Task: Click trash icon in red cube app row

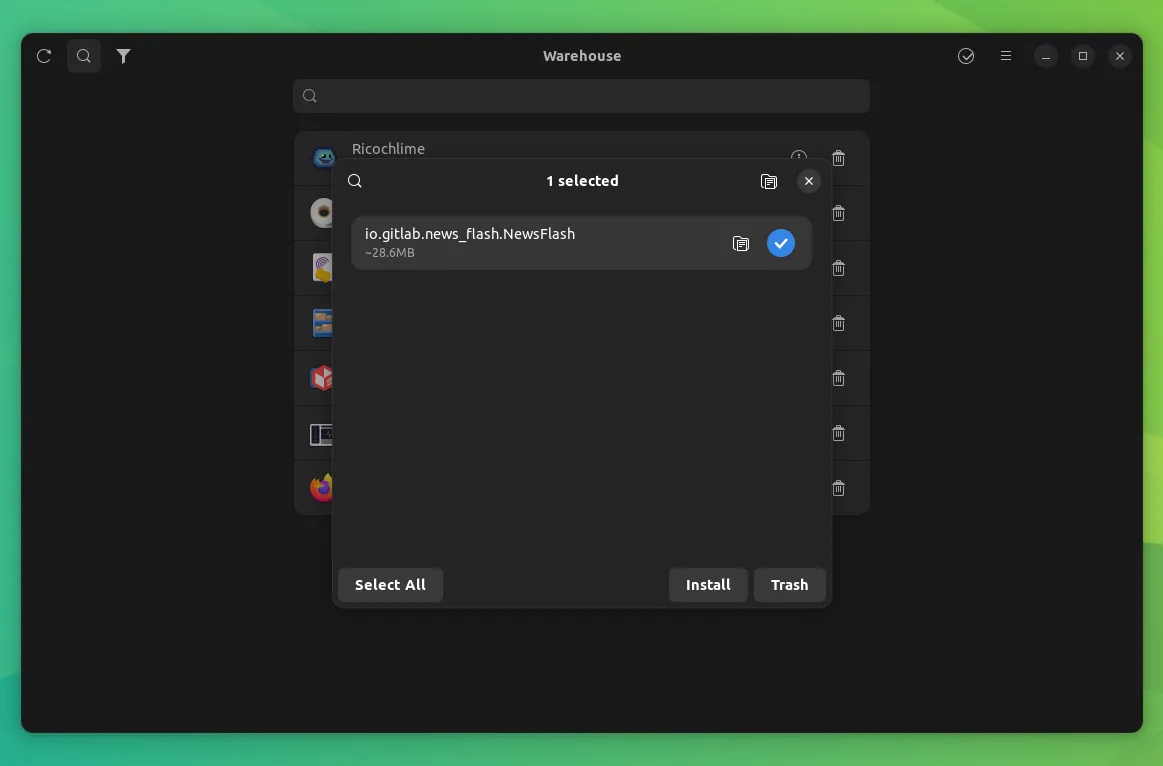Action: coord(839,378)
